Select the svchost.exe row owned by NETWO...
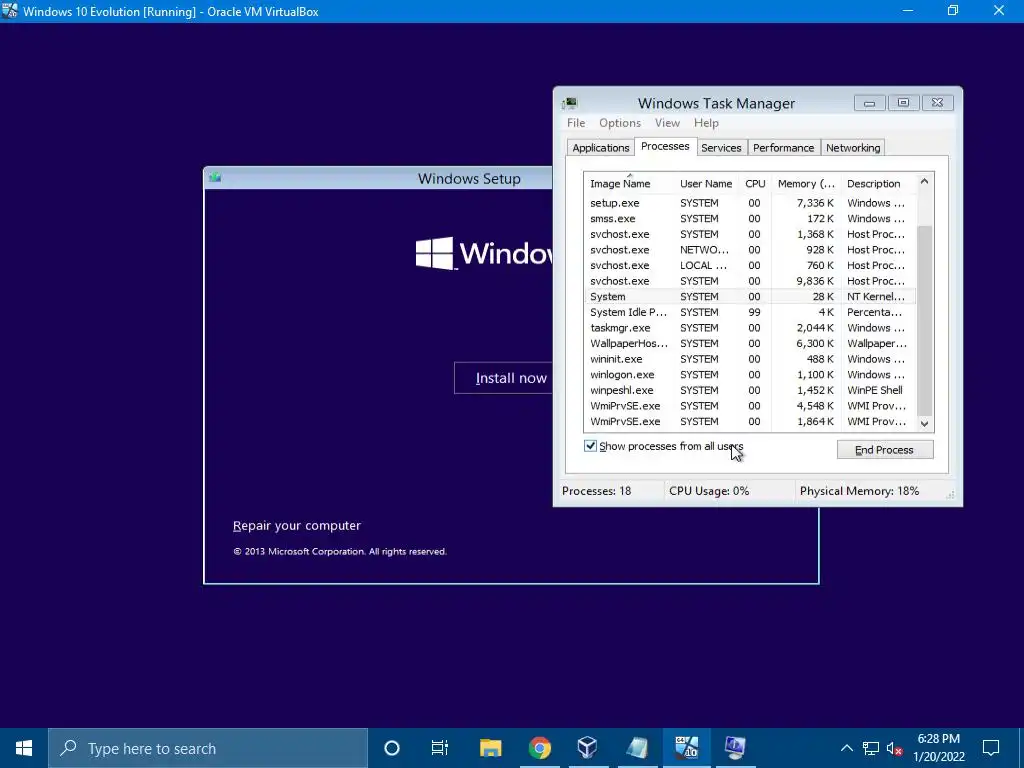The image size is (1024, 768). point(750,250)
